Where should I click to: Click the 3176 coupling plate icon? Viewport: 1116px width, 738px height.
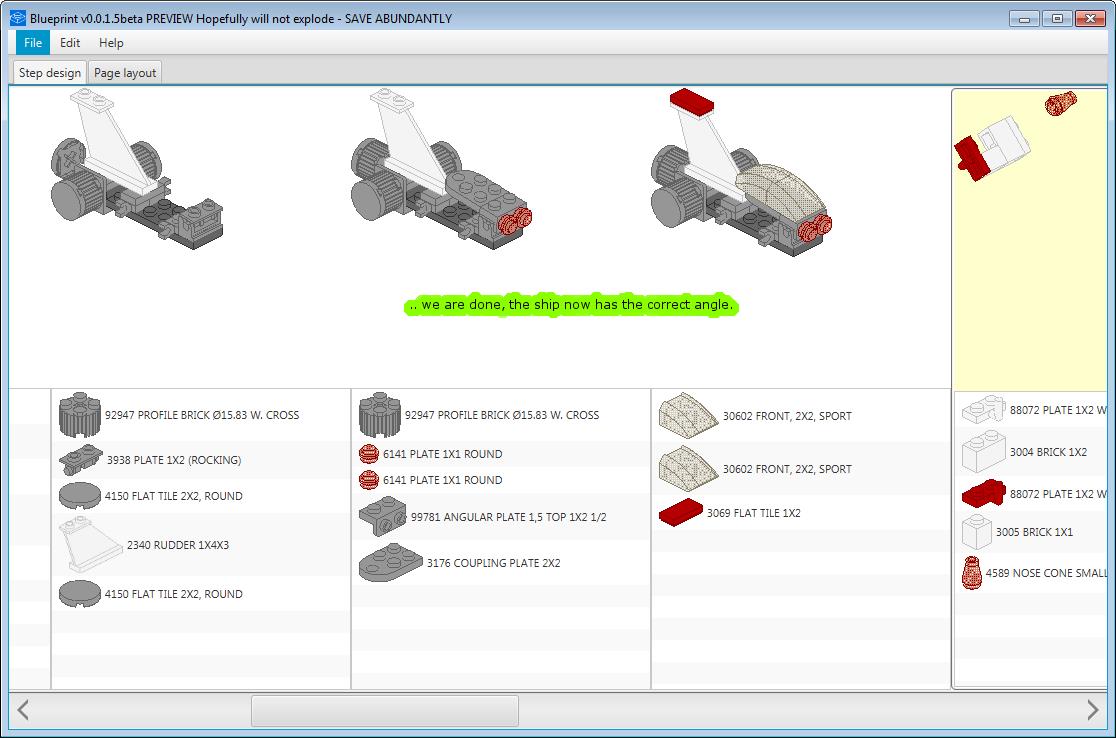pos(391,562)
